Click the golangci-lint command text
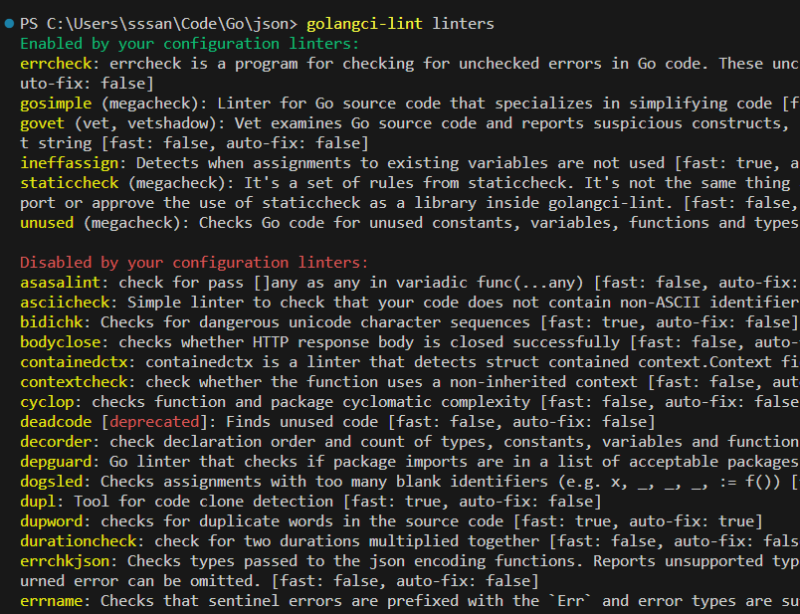Screen dimensions: 800x614 tap(364, 23)
